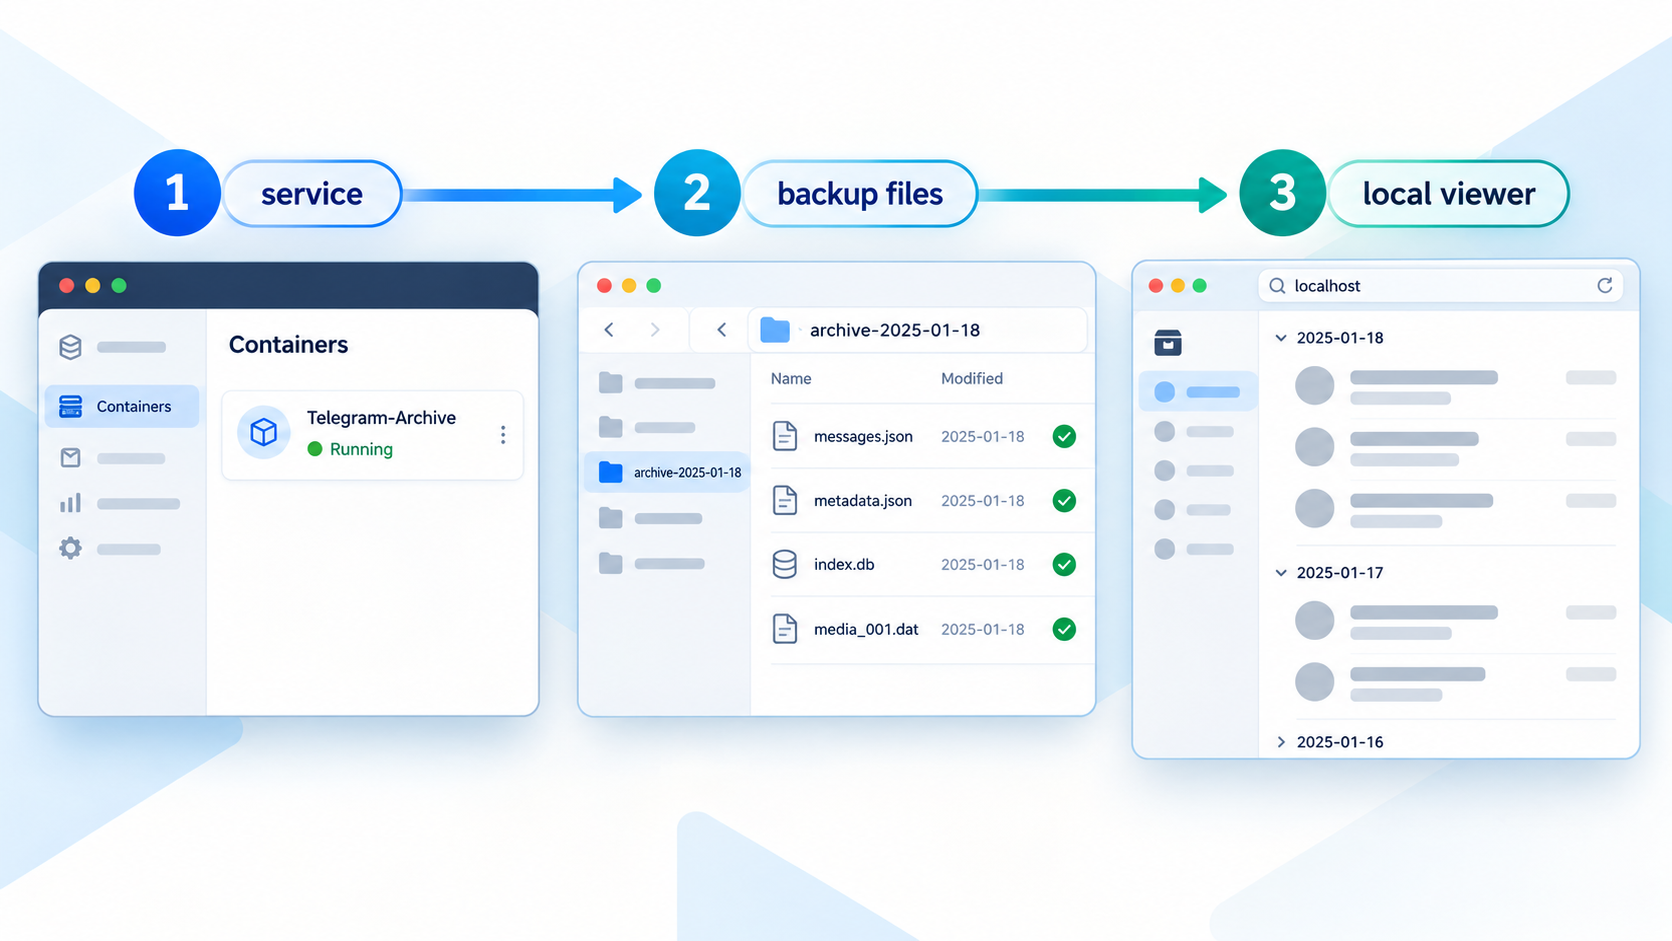This screenshot has width=1672, height=941.
Task: Open the bar chart icon in the sidebar
Action: pos(70,503)
